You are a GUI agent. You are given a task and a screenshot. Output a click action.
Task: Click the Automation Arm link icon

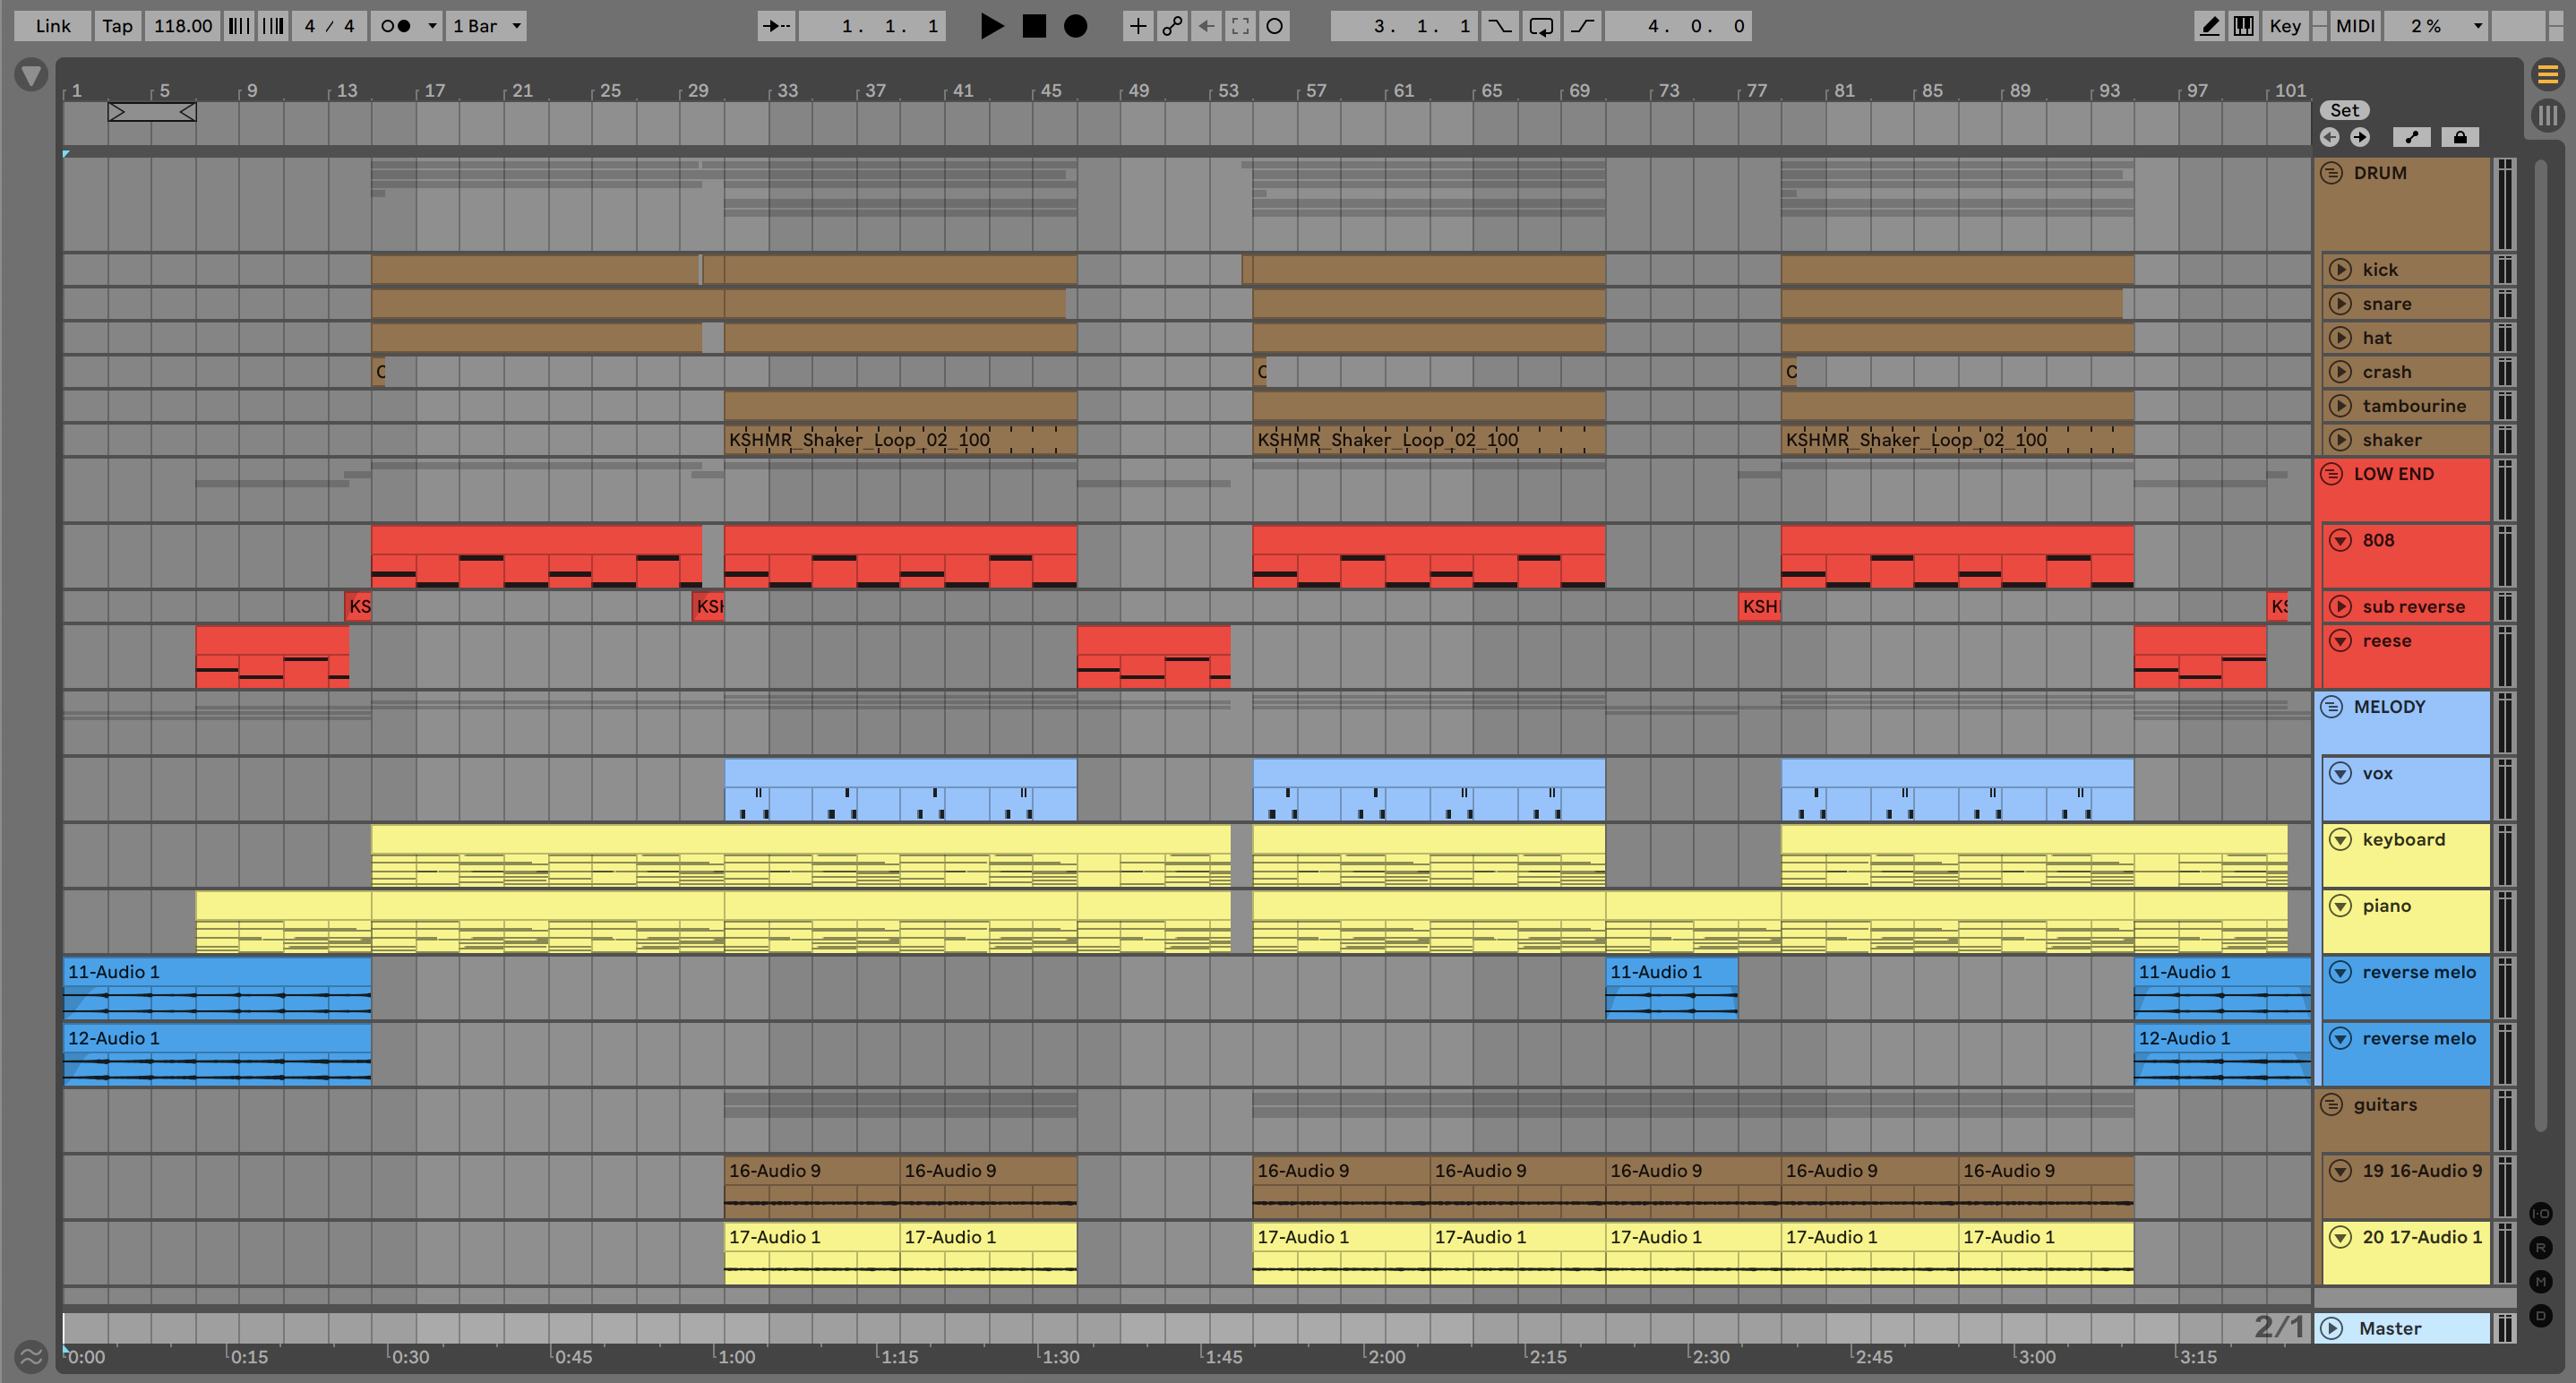(x=1172, y=26)
